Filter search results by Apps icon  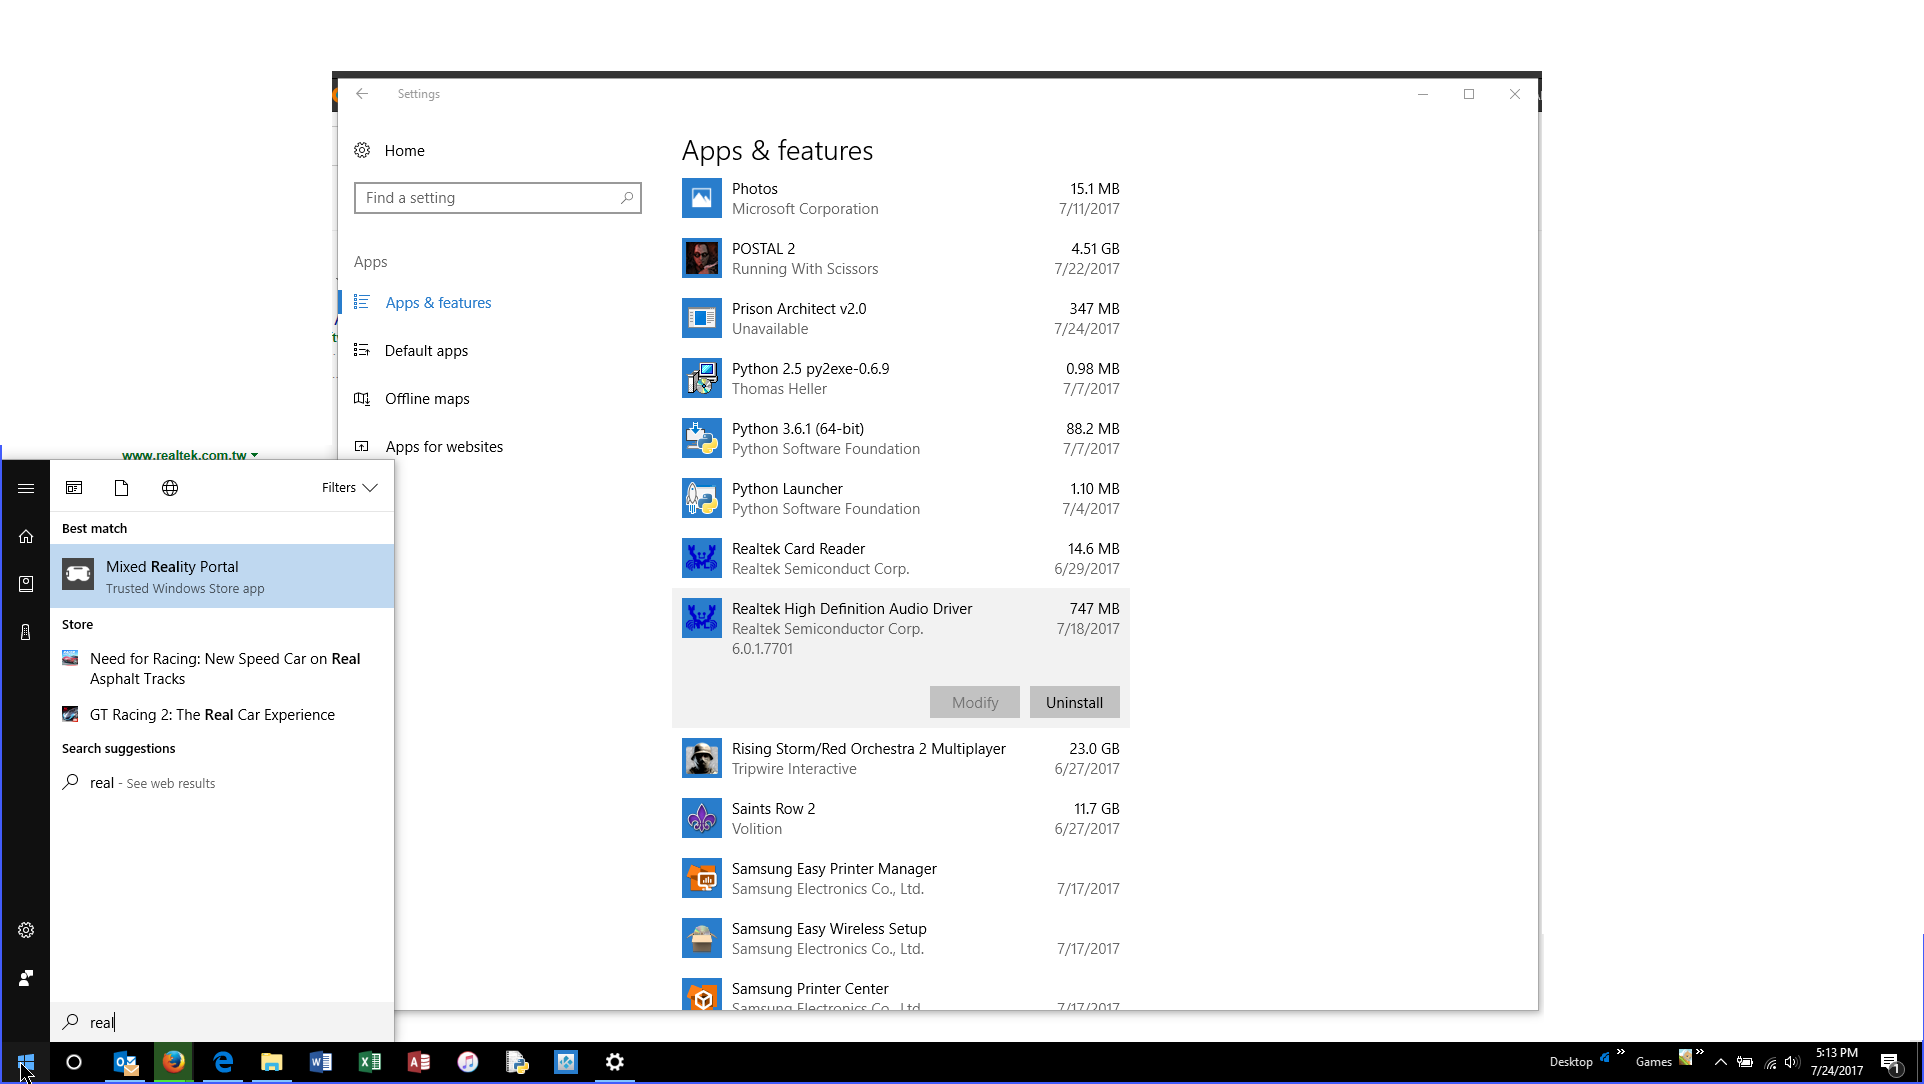coord(74,488)
